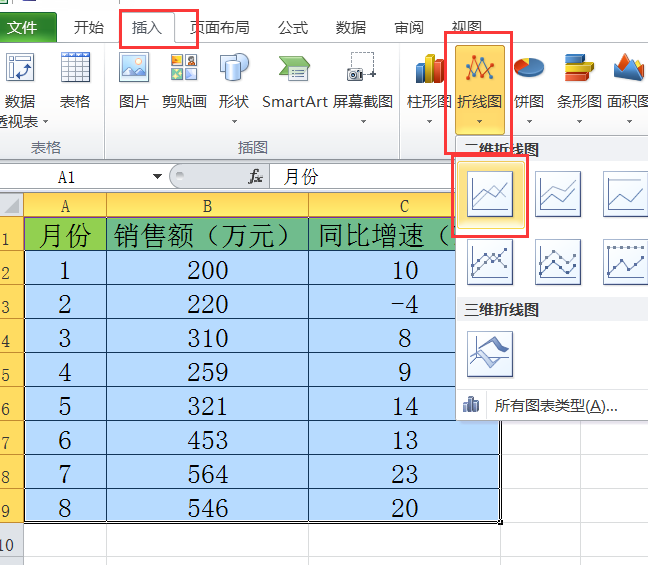Open 剪贴画 (Clip Art)
Image resolution: width=648 pixels, height=565 pixels.
click(184, 79)
